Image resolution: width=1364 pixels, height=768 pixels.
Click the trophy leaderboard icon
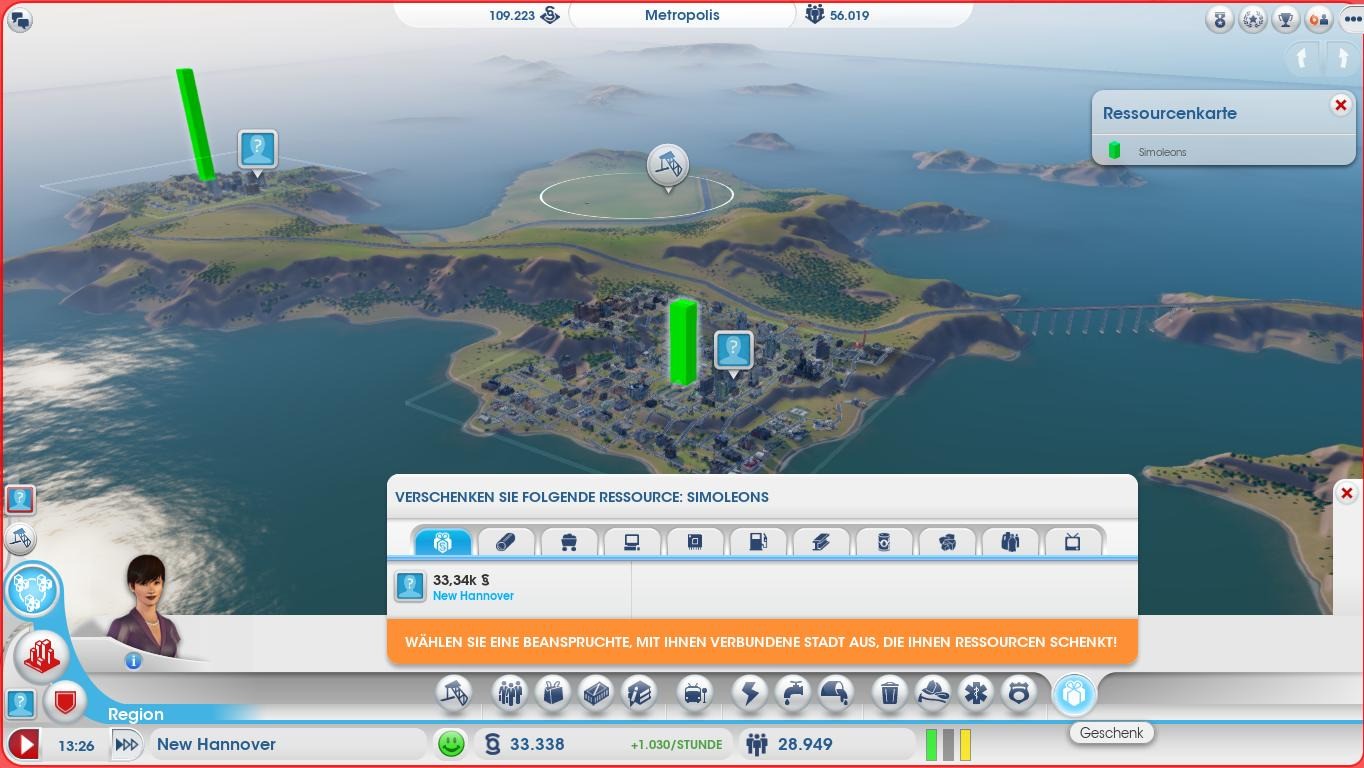tap(1286, 19)
